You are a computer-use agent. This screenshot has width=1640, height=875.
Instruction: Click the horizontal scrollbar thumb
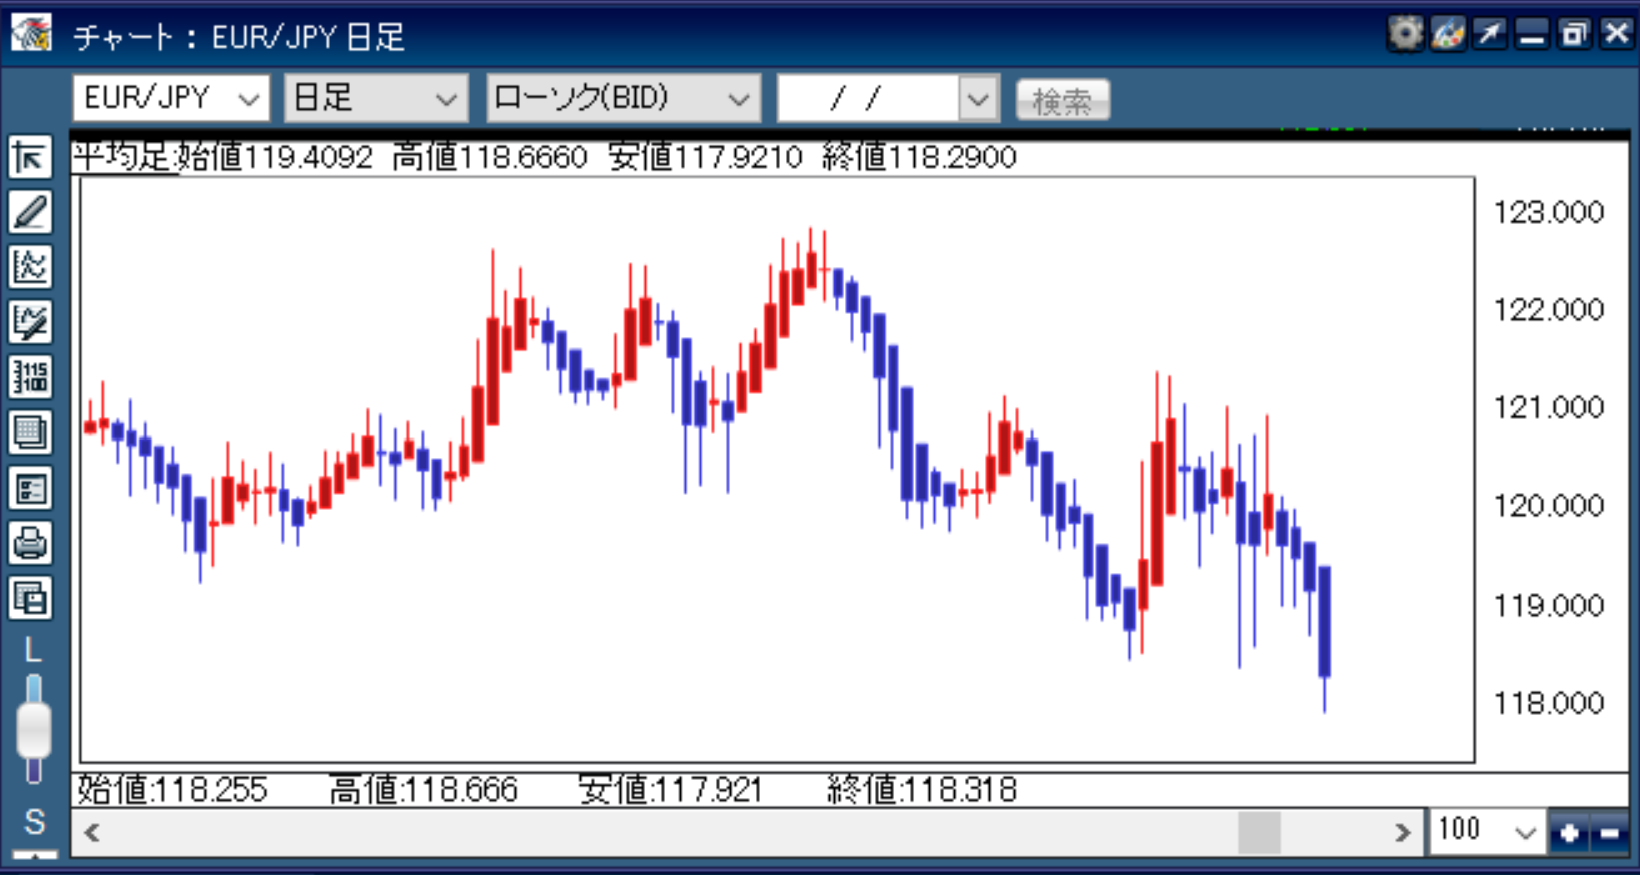tap(1259, 832)
